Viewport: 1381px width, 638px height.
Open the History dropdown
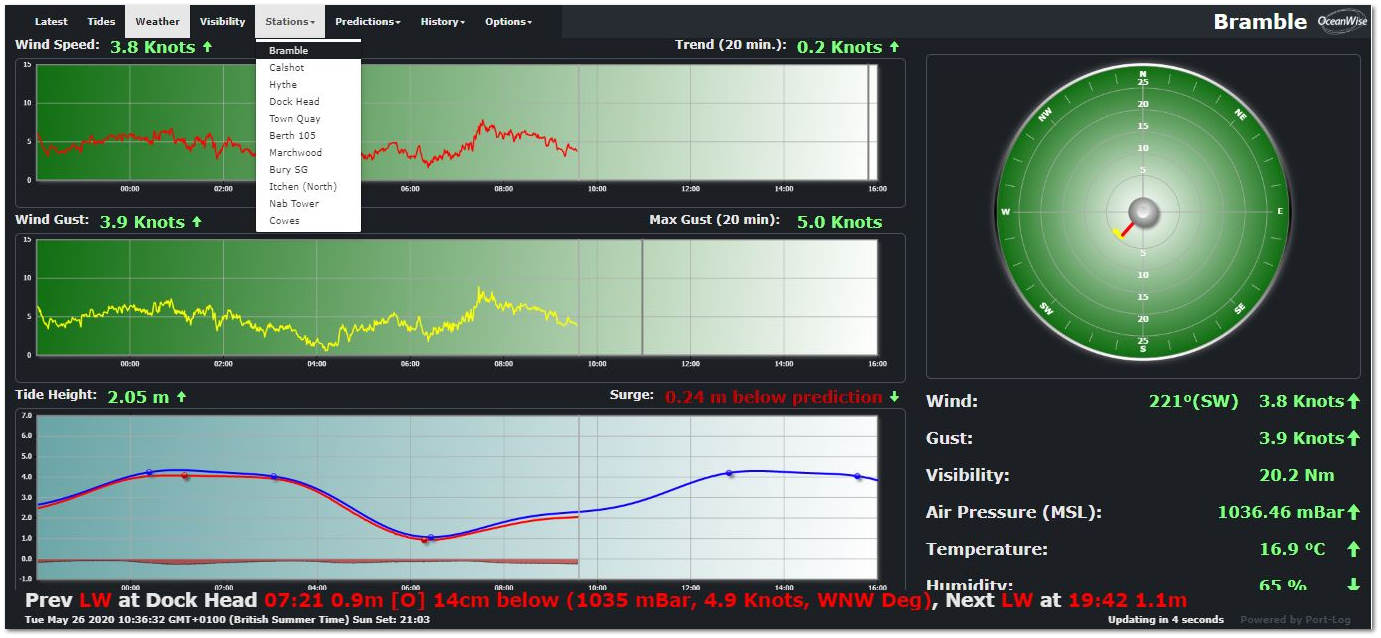click(442, 22)
